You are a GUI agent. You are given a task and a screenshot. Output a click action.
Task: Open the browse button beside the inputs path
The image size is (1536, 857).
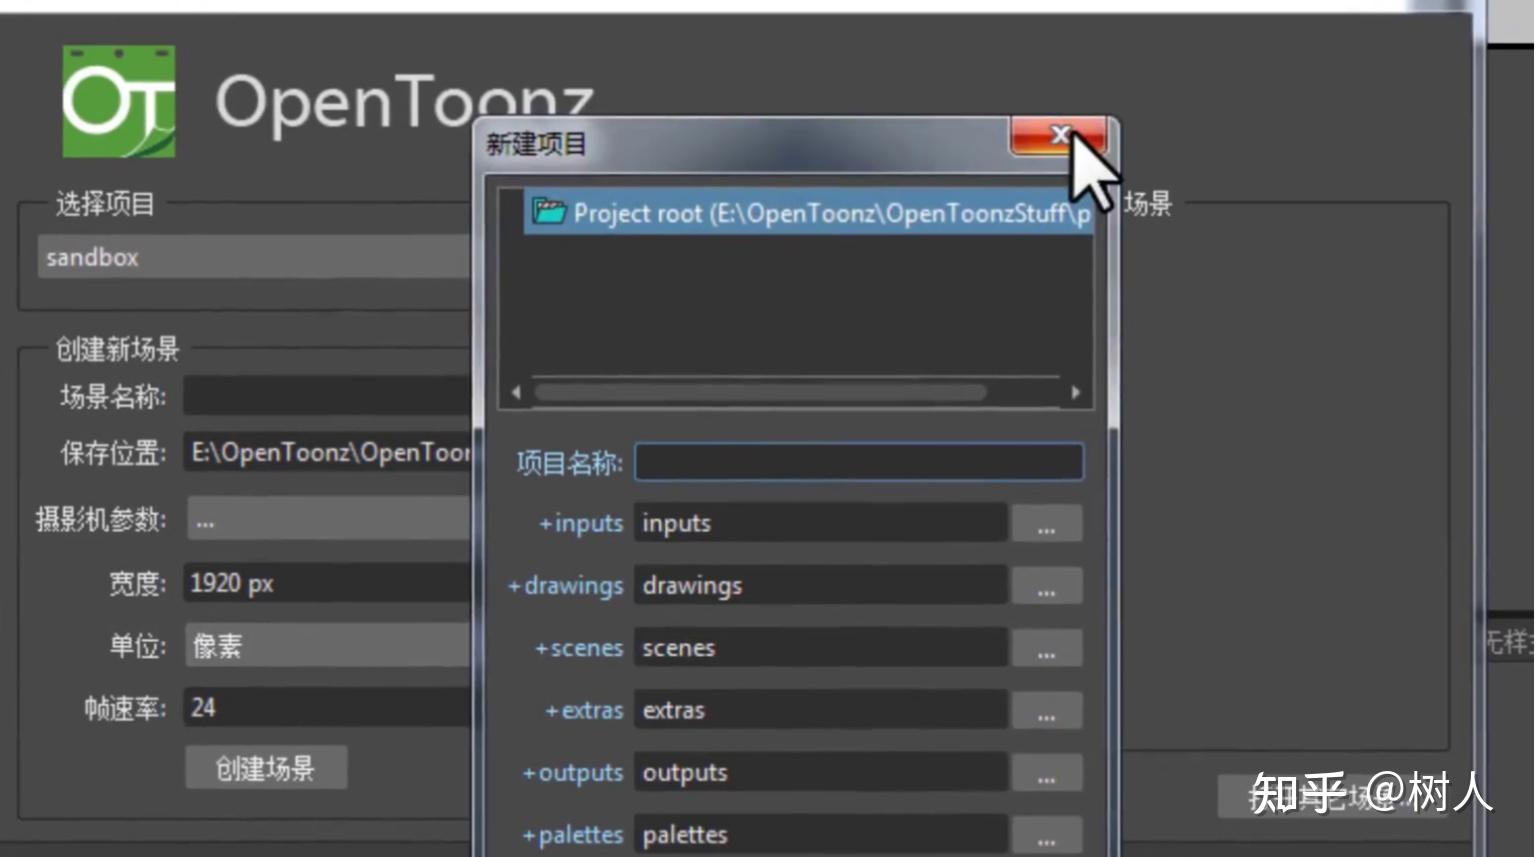(1046, 523)
